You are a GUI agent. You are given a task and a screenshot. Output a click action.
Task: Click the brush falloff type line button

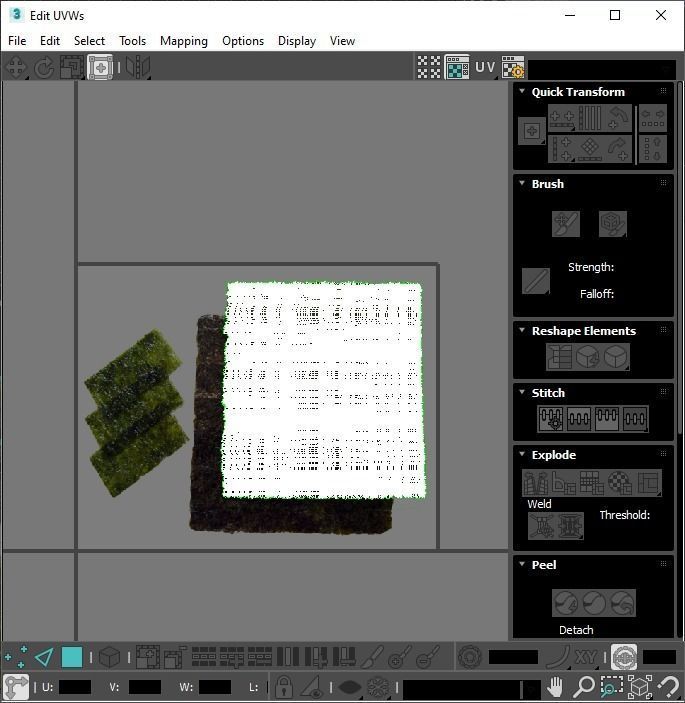point(536,281)
